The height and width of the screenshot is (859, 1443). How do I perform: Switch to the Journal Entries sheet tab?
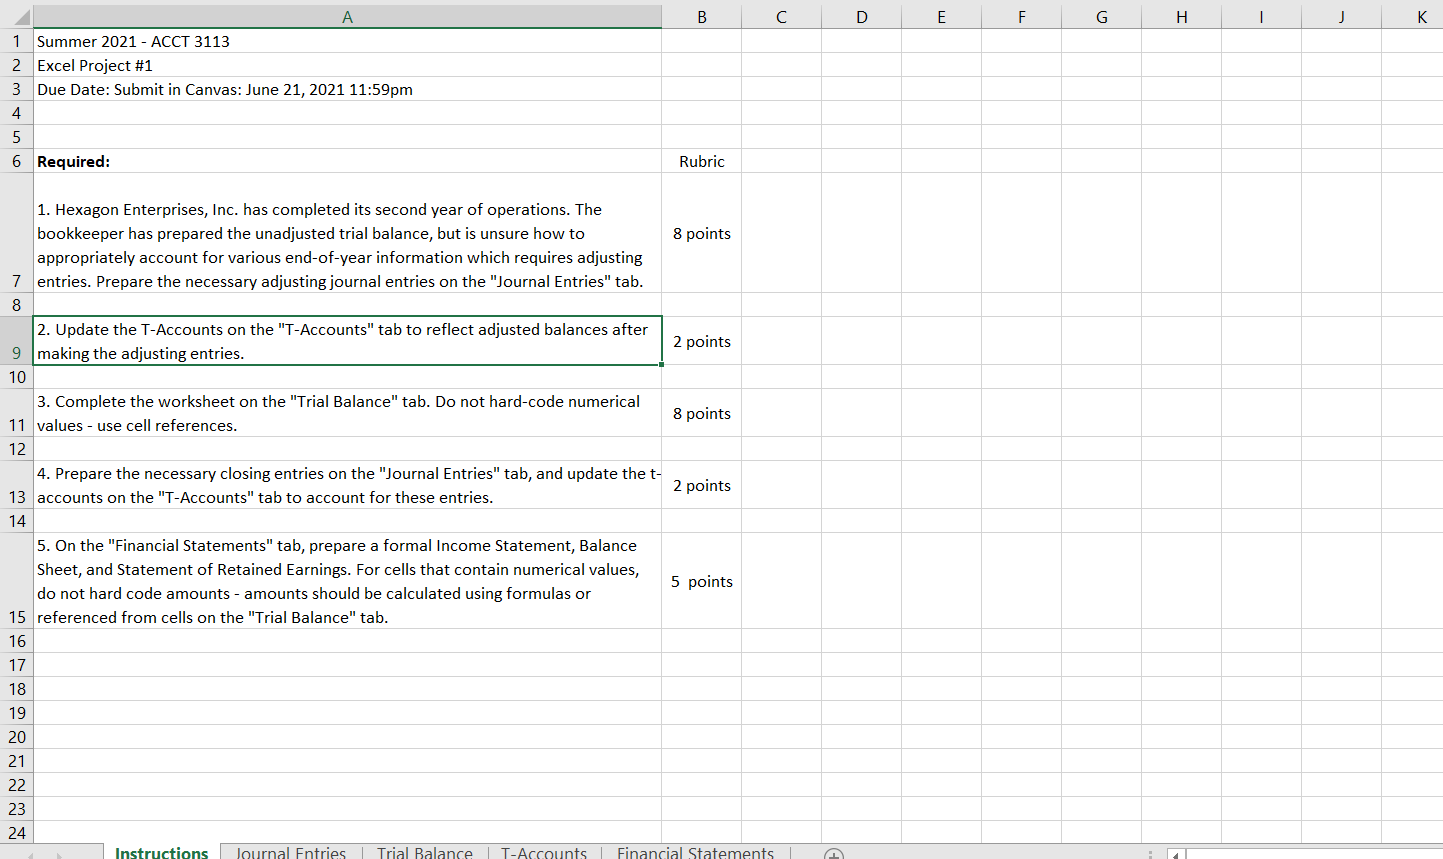click(x=290, y=852)
